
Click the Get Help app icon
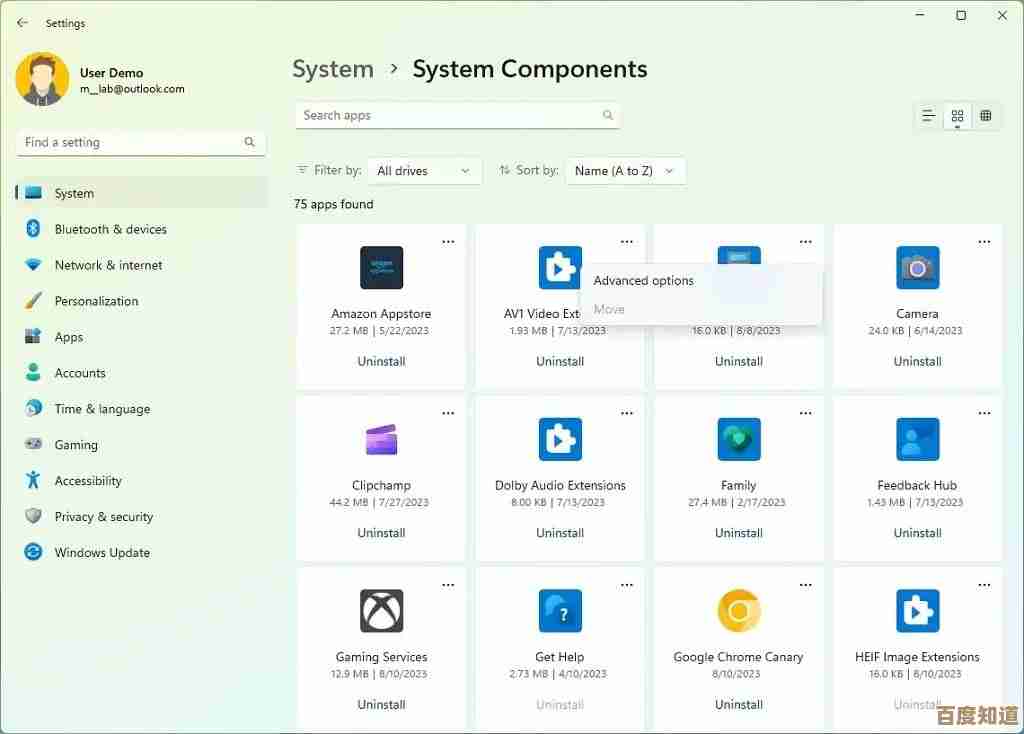click(x=560, y=611)
